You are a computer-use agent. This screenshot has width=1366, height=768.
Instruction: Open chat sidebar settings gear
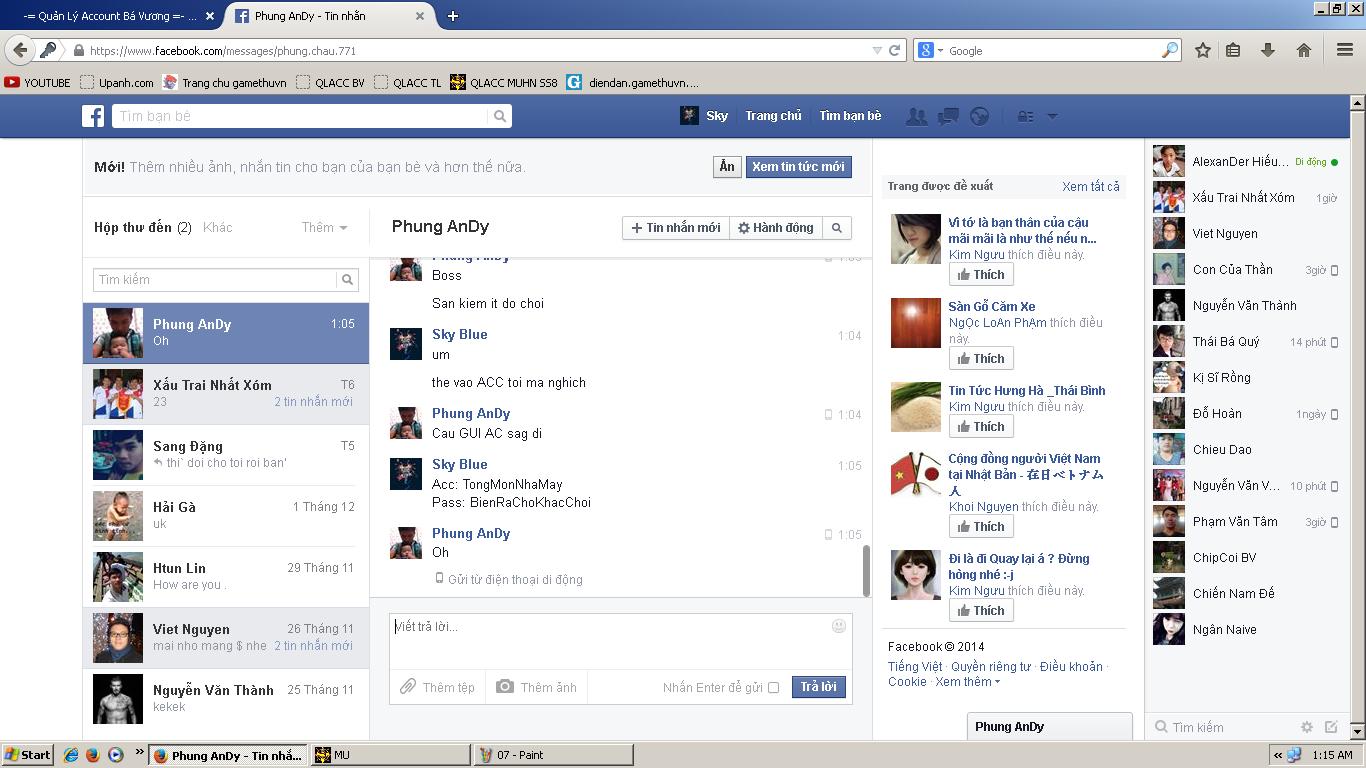[1306, 727]
